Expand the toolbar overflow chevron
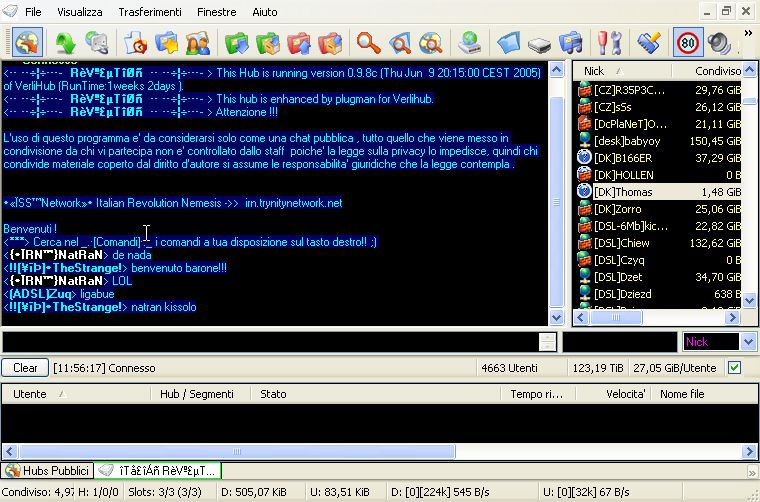The width and height of the screenshot is (760, 502). [748, 34]
